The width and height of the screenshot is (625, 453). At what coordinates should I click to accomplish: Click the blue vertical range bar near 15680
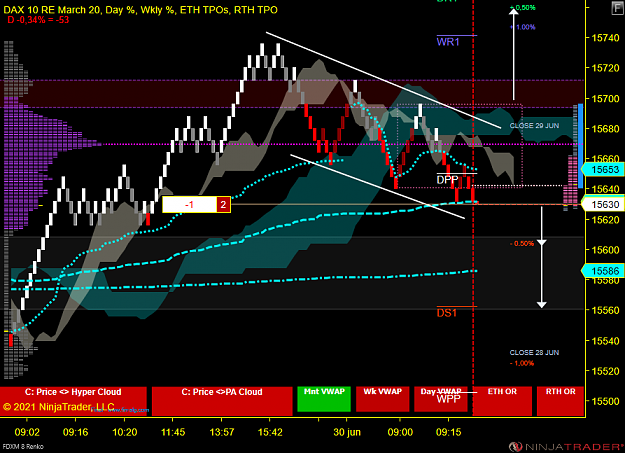point(580,146)
